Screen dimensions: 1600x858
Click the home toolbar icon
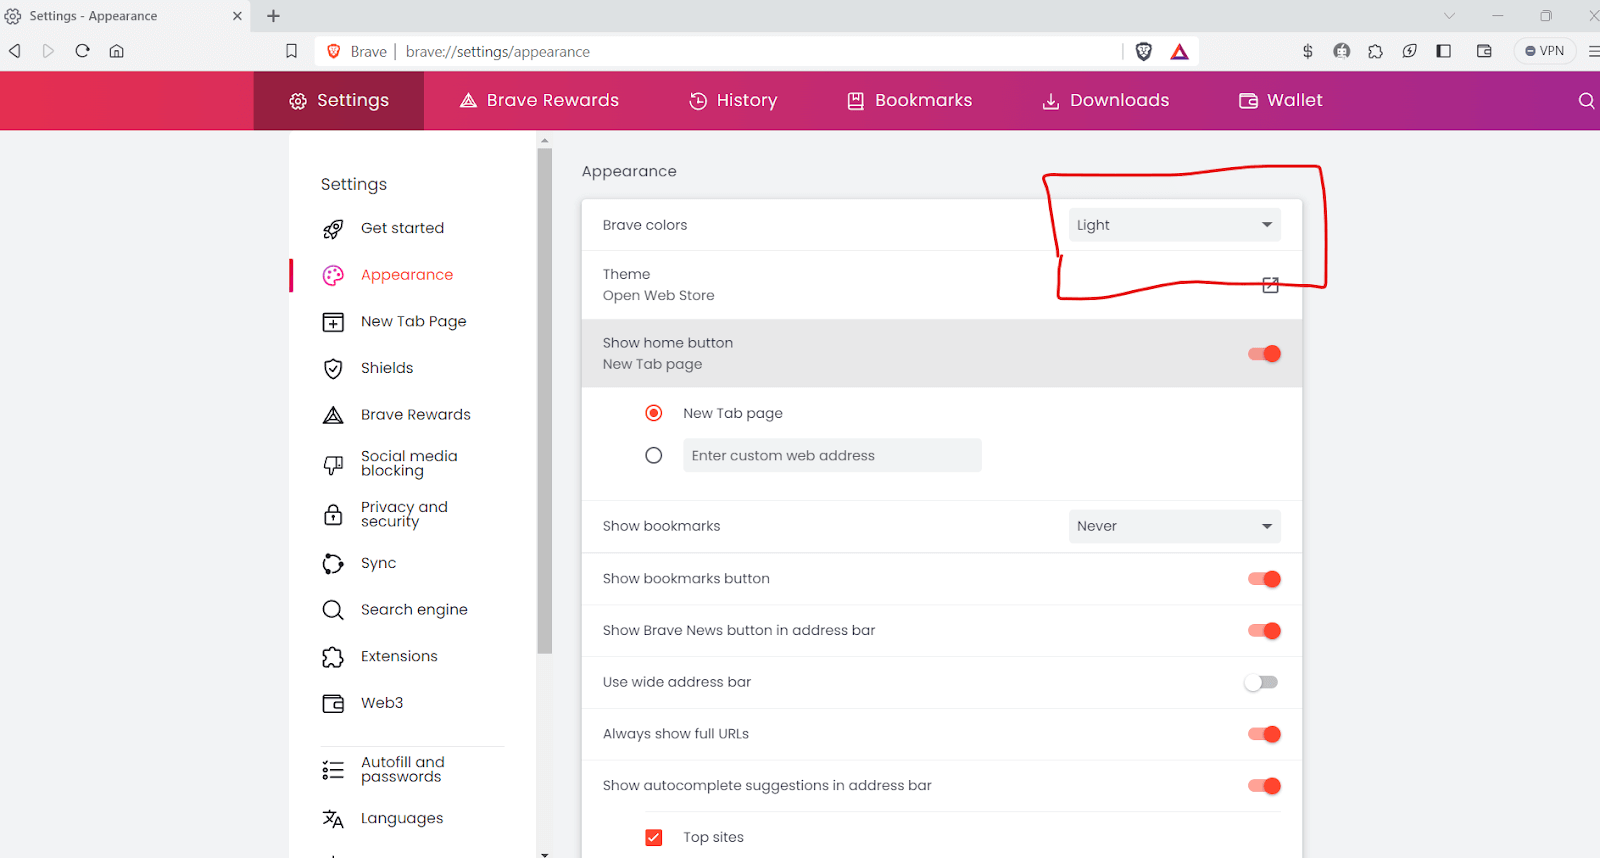tap(117, 51)
